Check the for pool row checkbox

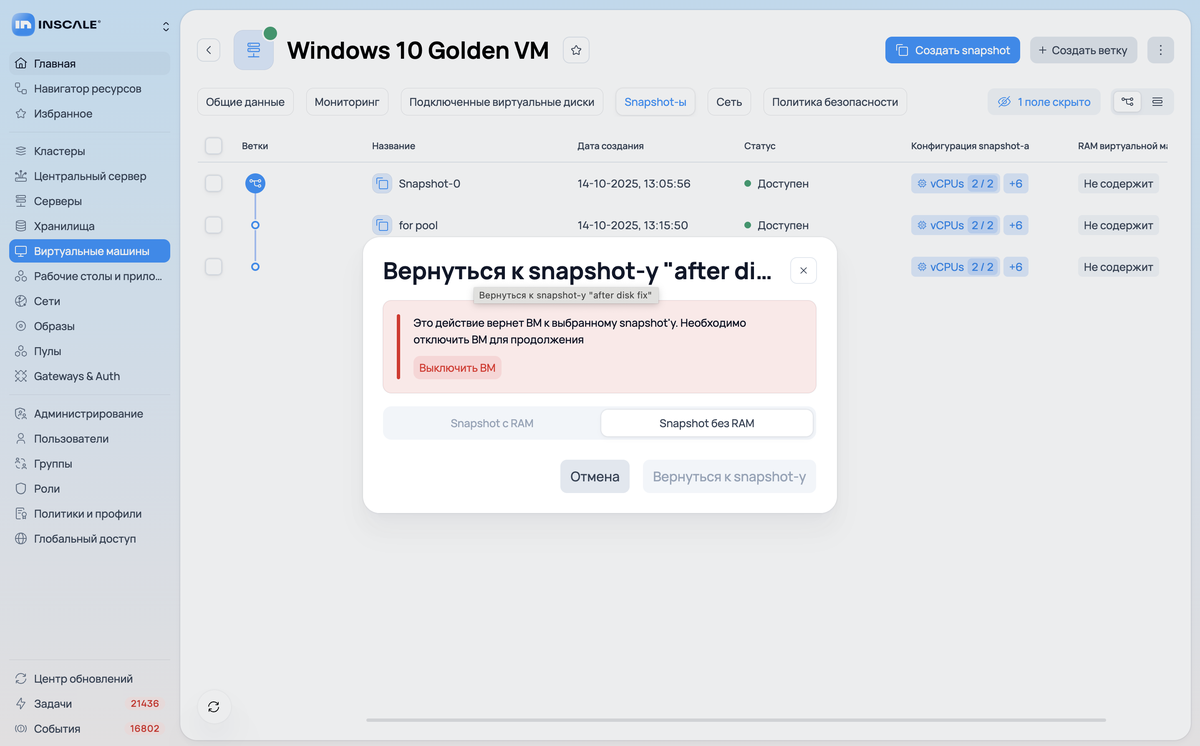pos(213,225)
